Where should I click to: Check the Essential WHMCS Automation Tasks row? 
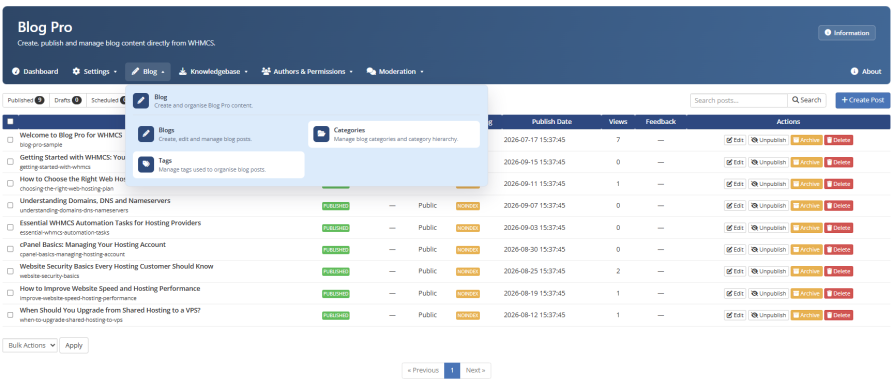tap(10, 227)
